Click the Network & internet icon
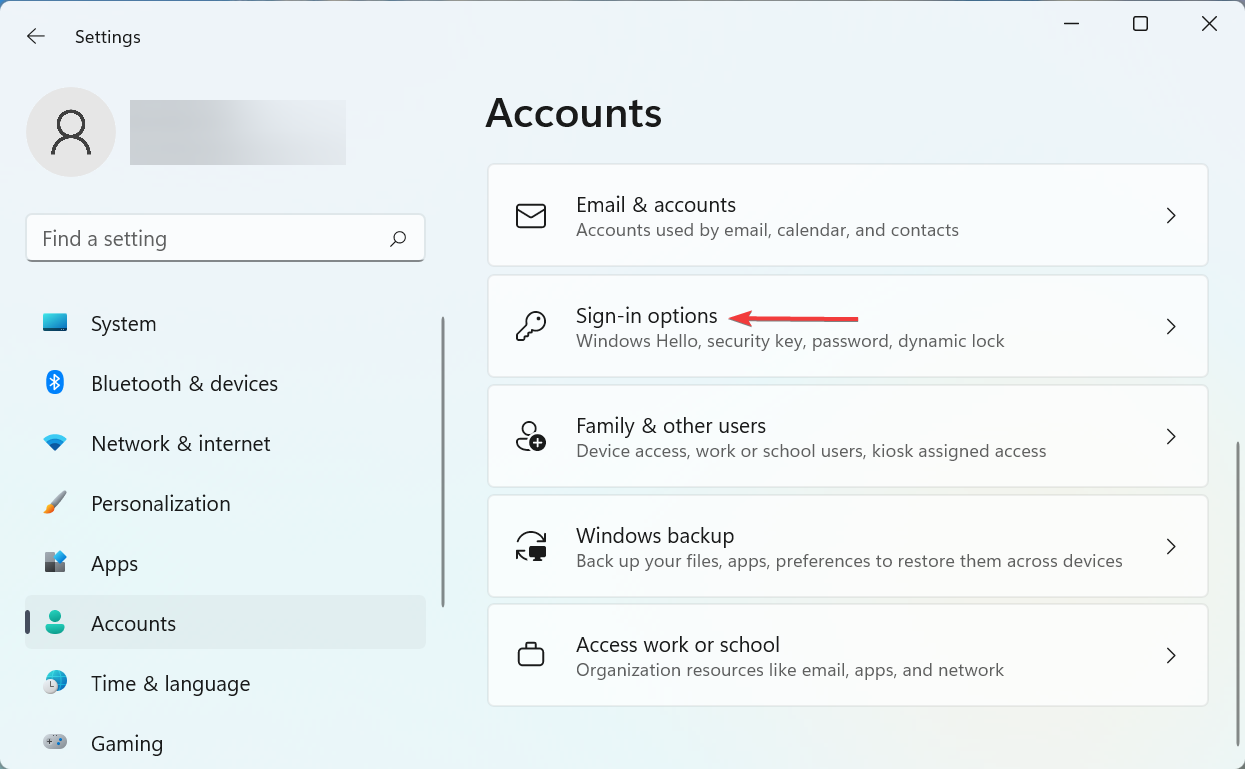Screen dimensions: 1245x769 (x=53, y=443)
